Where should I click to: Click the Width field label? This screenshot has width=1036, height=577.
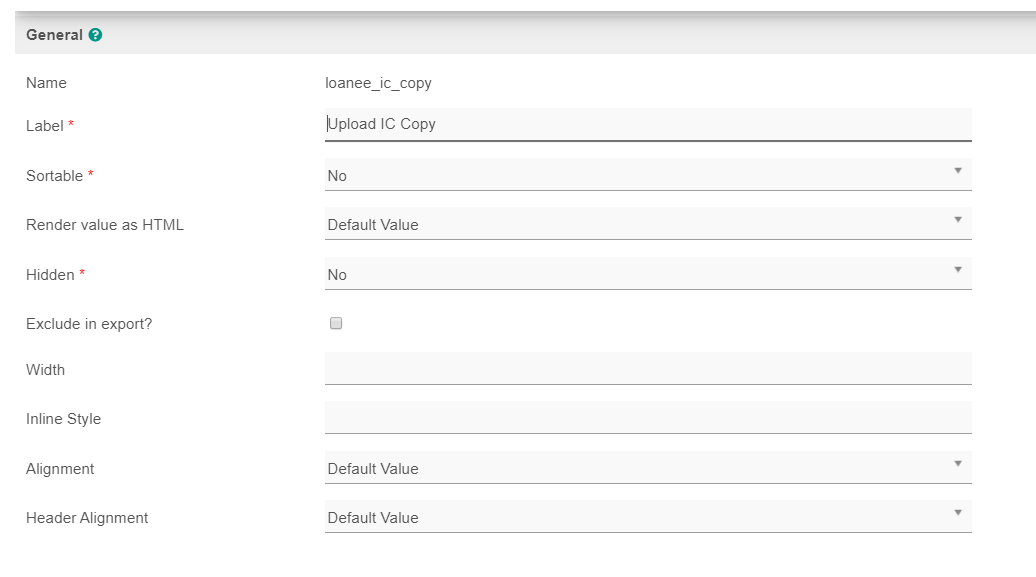(x=45, y=370)
